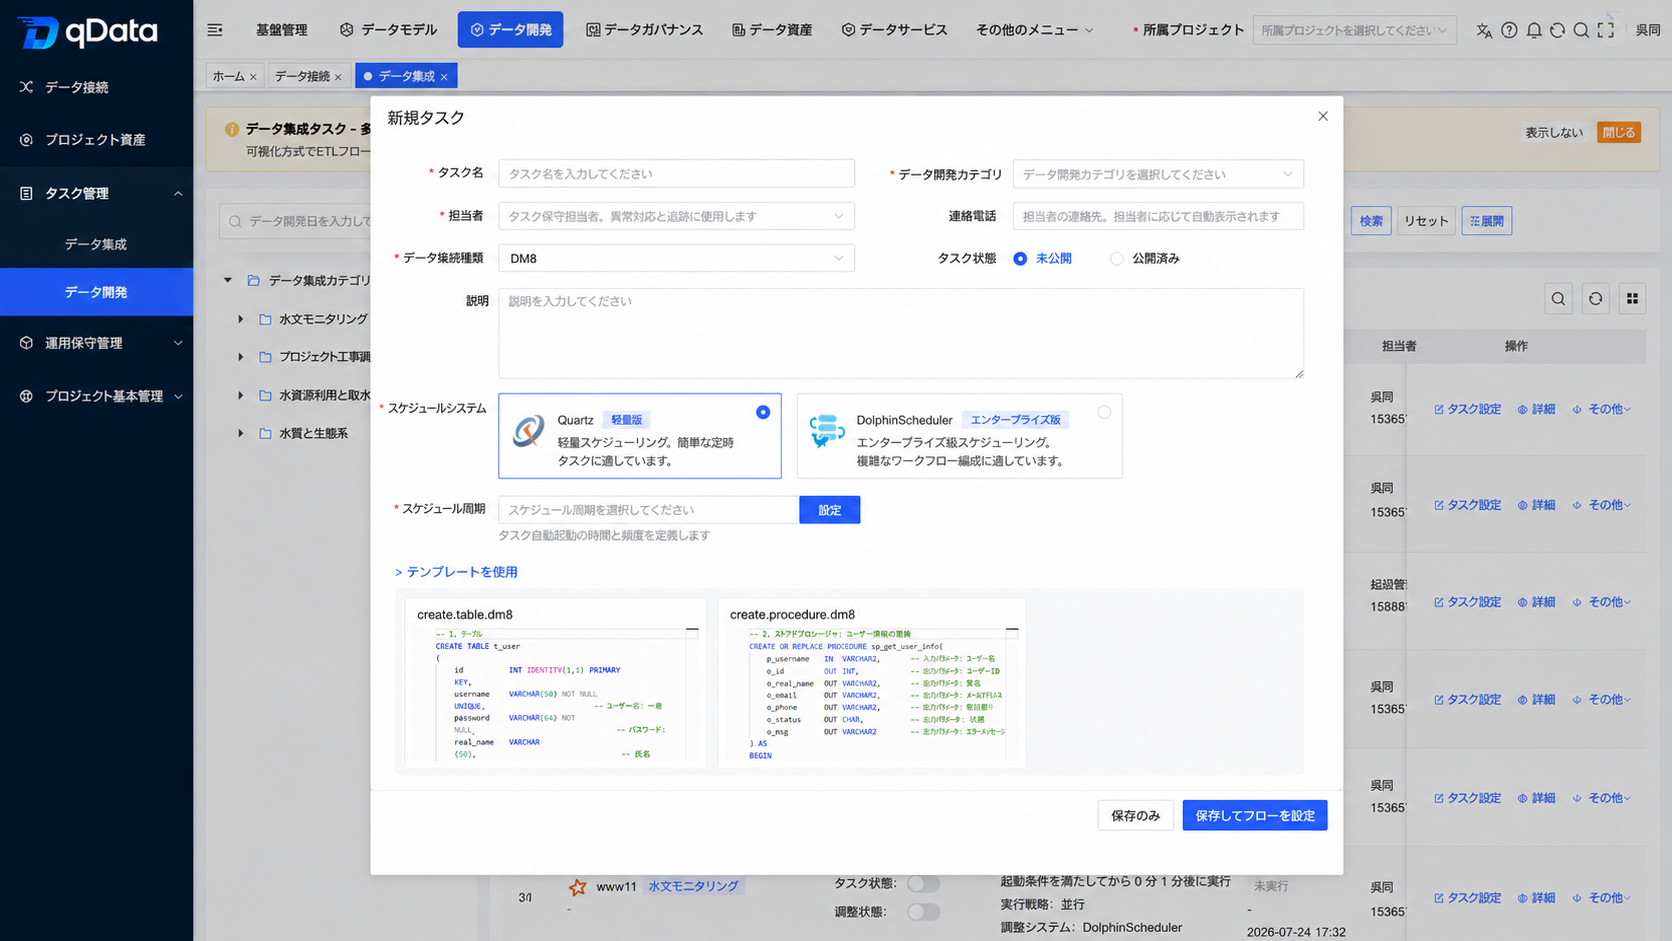Click 保存のみ button

[x=1135, y=816]
